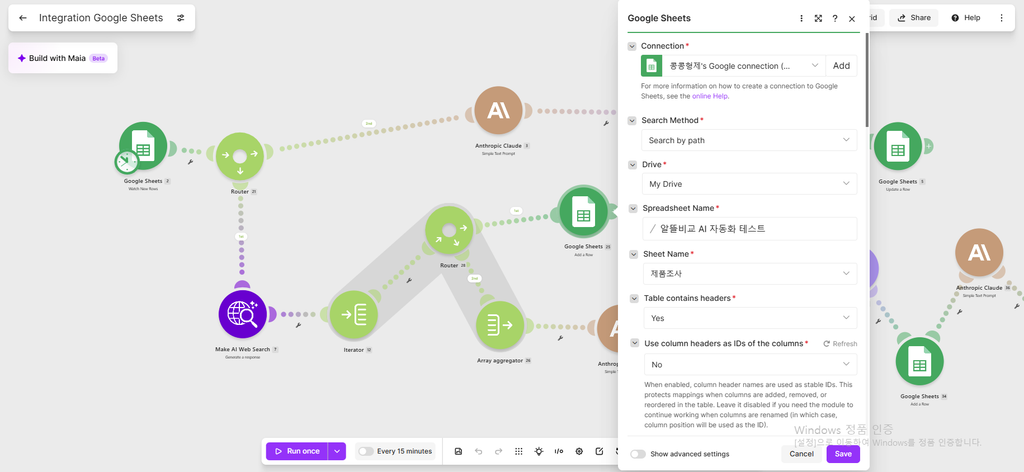Screen dimensions: 1024x472
Task: Click Add connection button
Action: (841, 66)
